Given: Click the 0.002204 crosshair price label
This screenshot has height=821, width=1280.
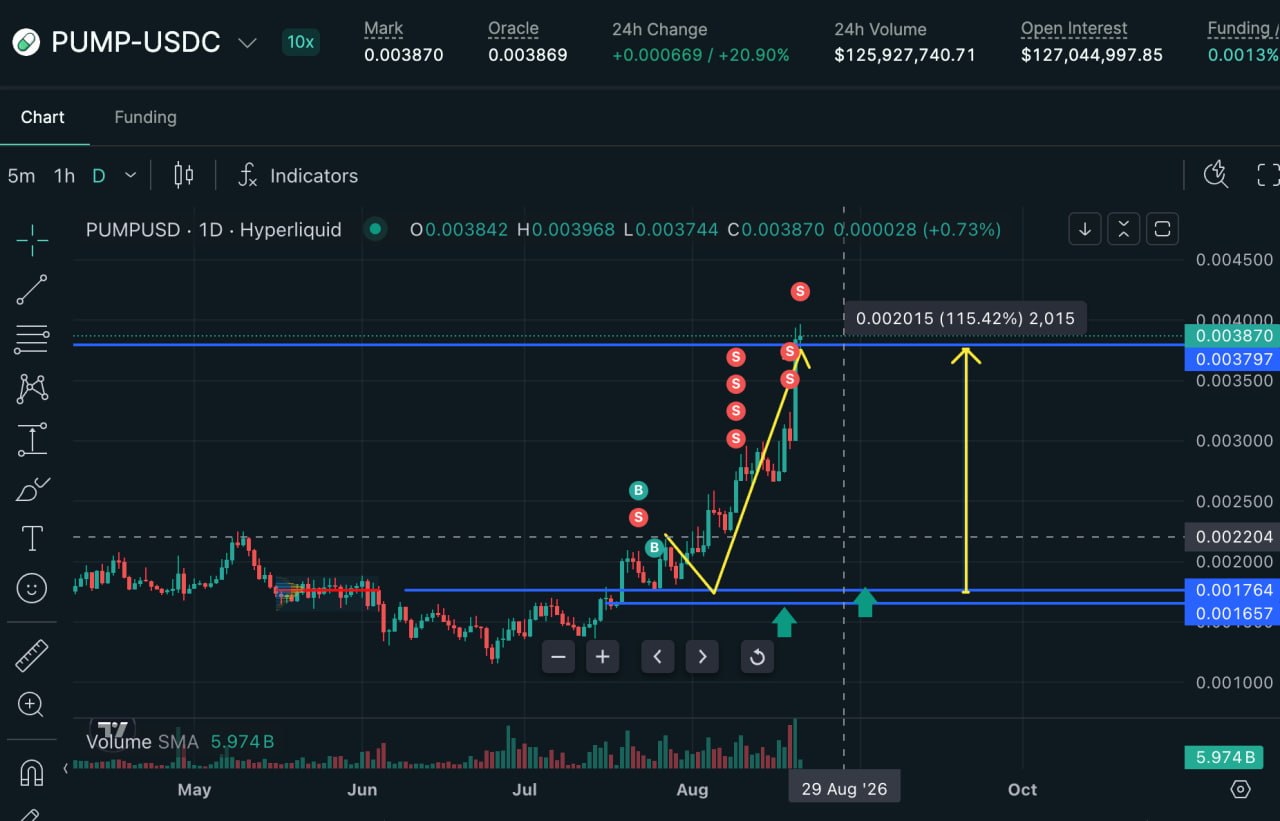Looking at the screenshot, I should (1231, 537).
